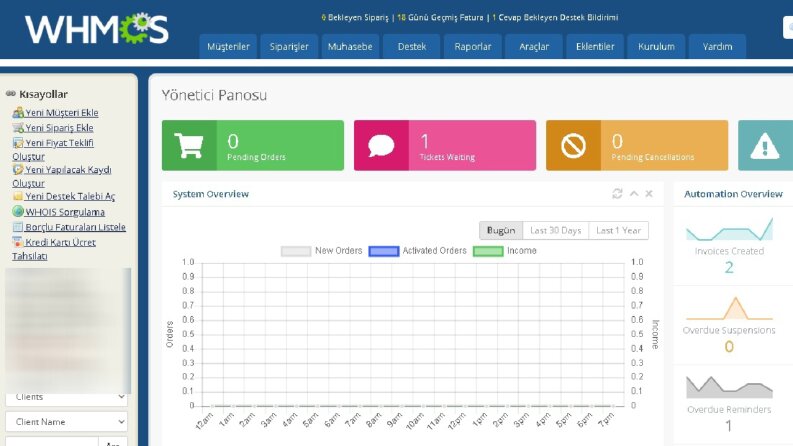Refresh the System Overview widget
793x446 pixels.
617,194
